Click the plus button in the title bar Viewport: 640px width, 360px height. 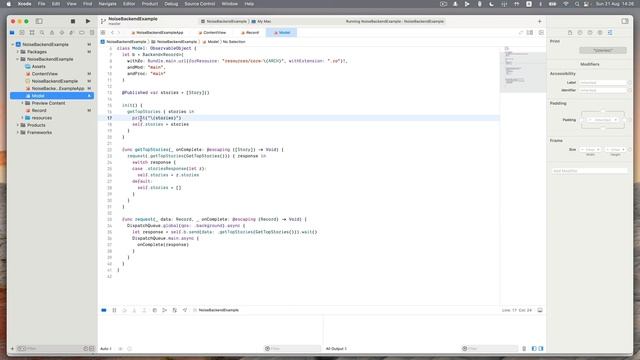[540, 21]
